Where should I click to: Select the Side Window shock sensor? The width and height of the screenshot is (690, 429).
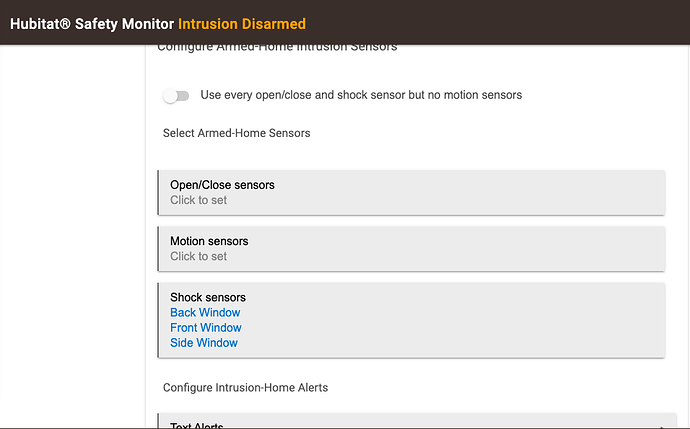pyautogui.click(x=204, y=343)
